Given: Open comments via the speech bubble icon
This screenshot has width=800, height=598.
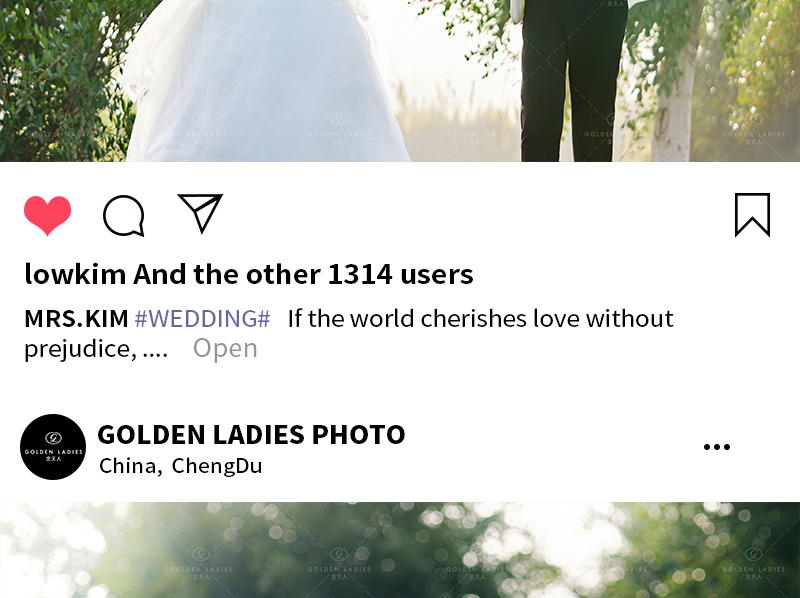Looking at the screenshot, I should point(123,215).
